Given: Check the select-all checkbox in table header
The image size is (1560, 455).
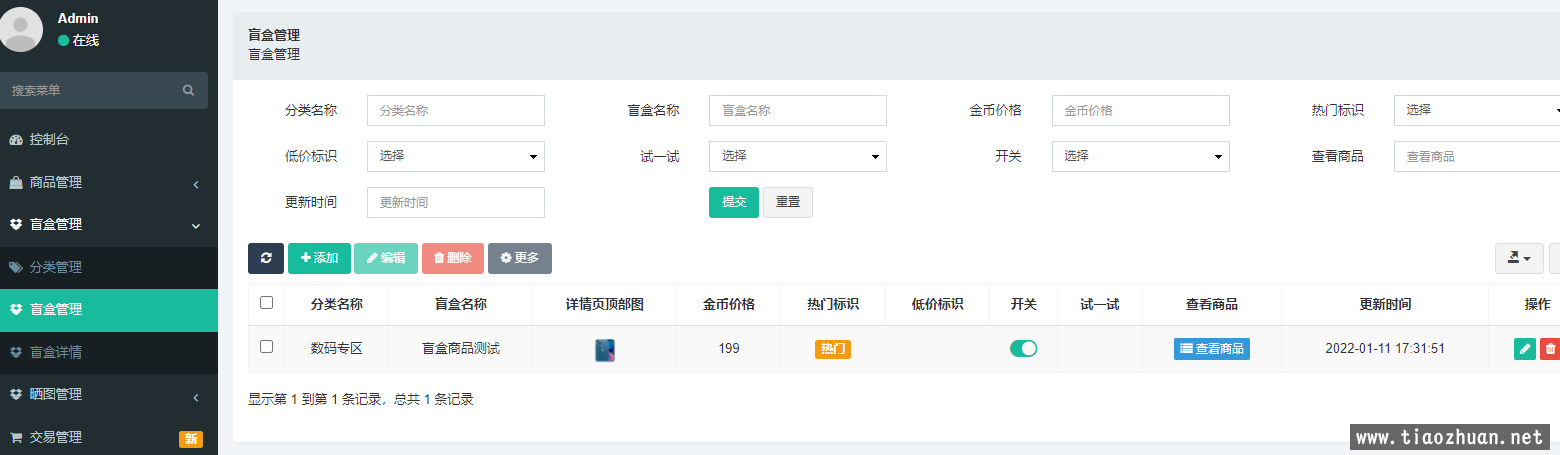Looking at the screenshot, I should pos(266,303).
